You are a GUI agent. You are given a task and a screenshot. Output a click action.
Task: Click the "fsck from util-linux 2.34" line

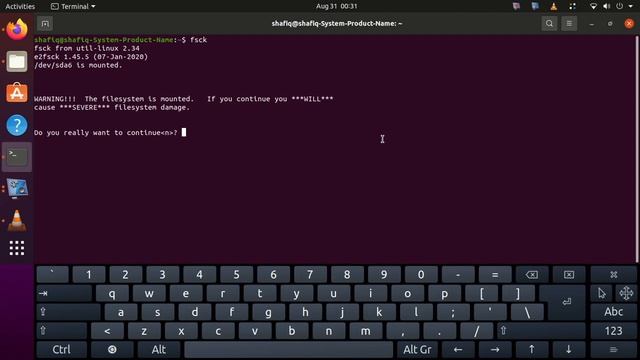click(87, 48)
